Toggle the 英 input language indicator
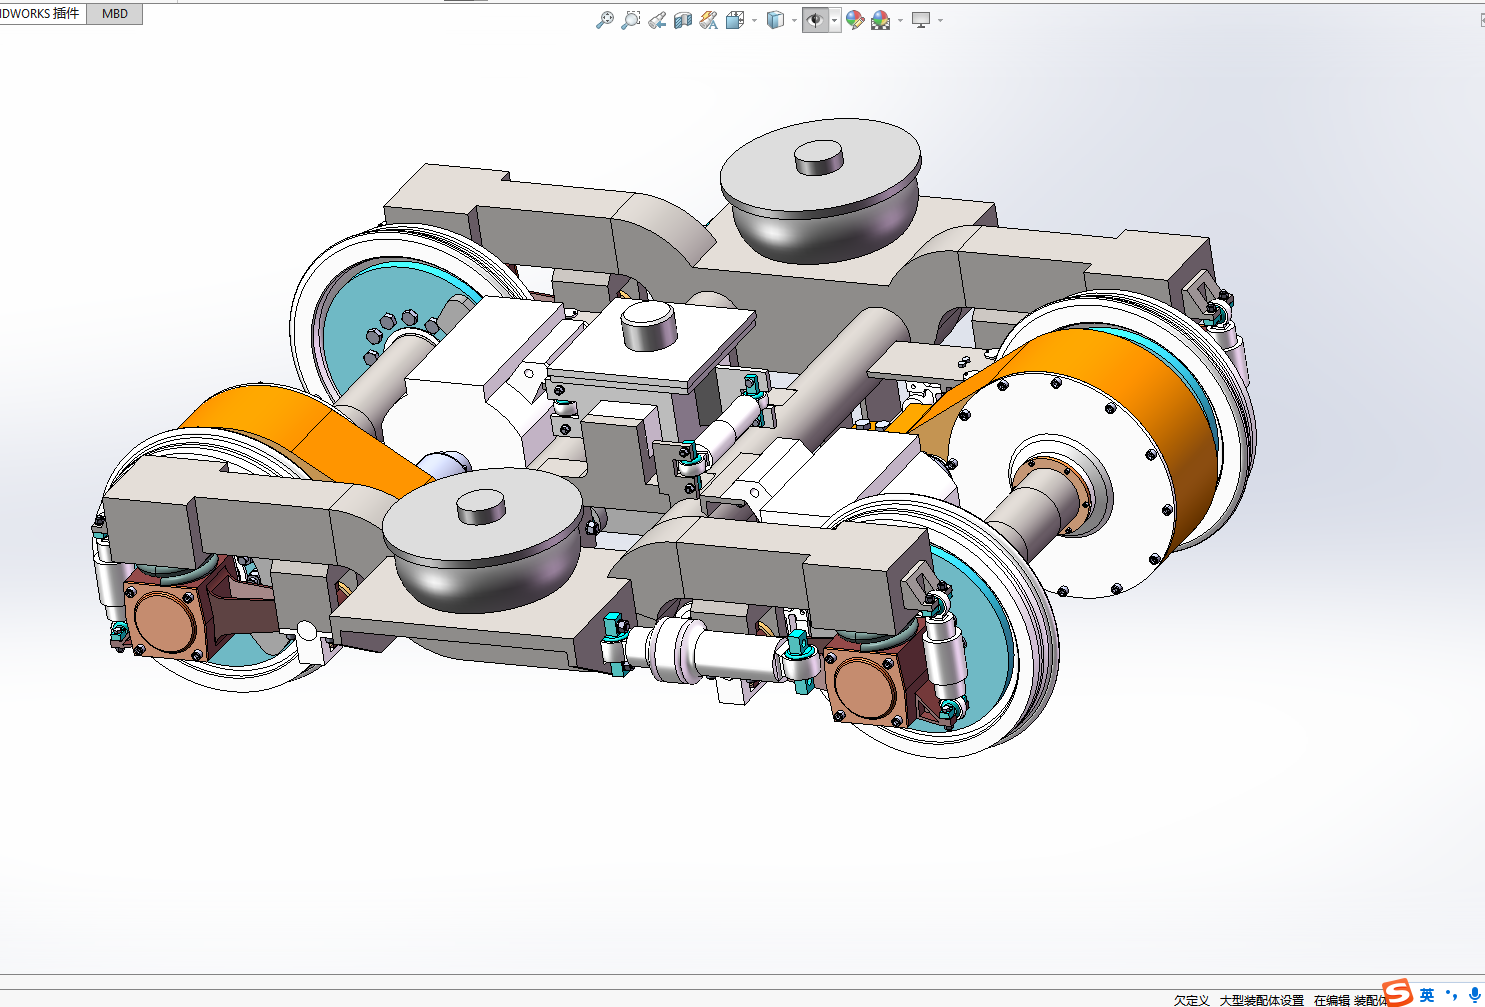The height and width of the screenshot is (1007, 1485). point(1427,995)
